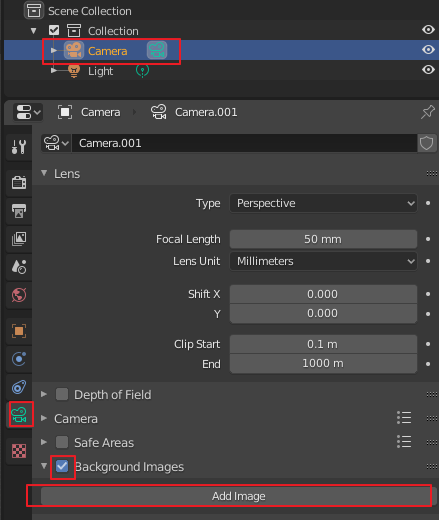
Task: Animate Type property via its dot
Action: [x=428, y=203]
